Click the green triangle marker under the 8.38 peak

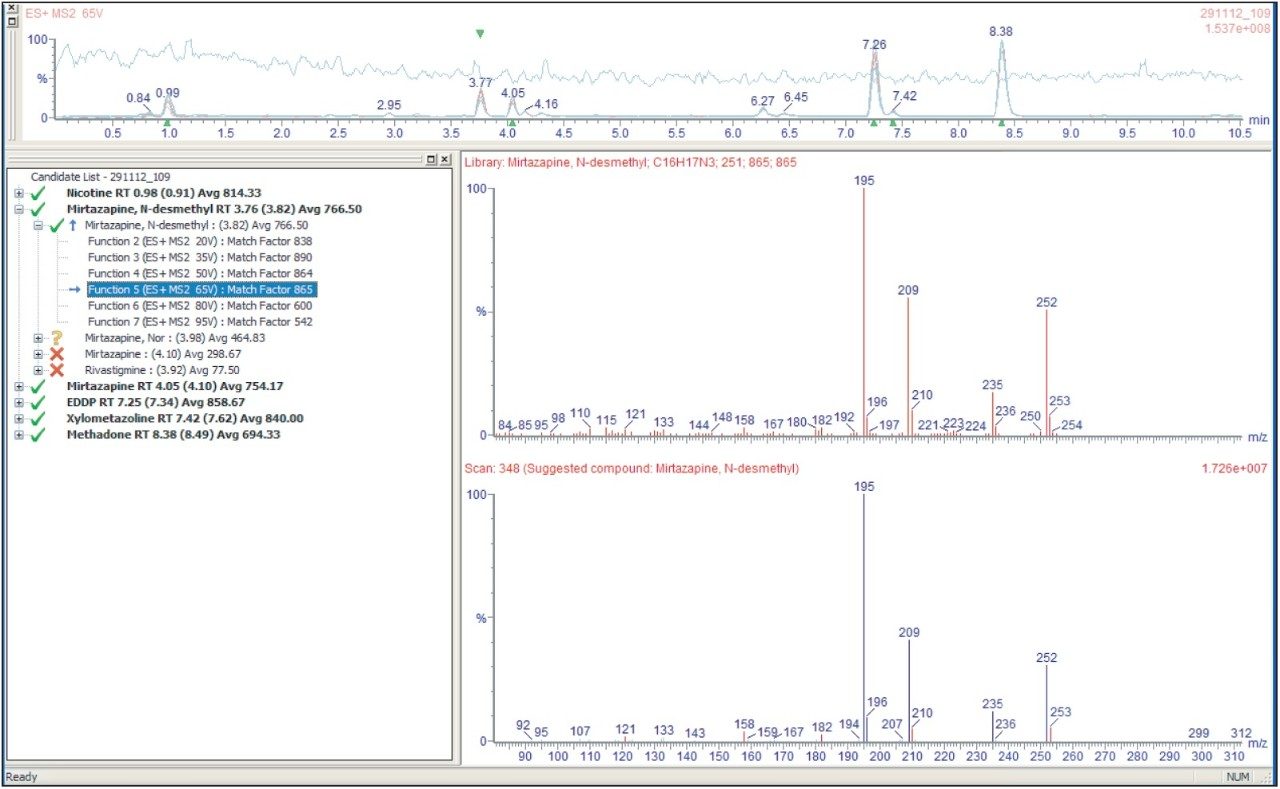[1001, 122]
